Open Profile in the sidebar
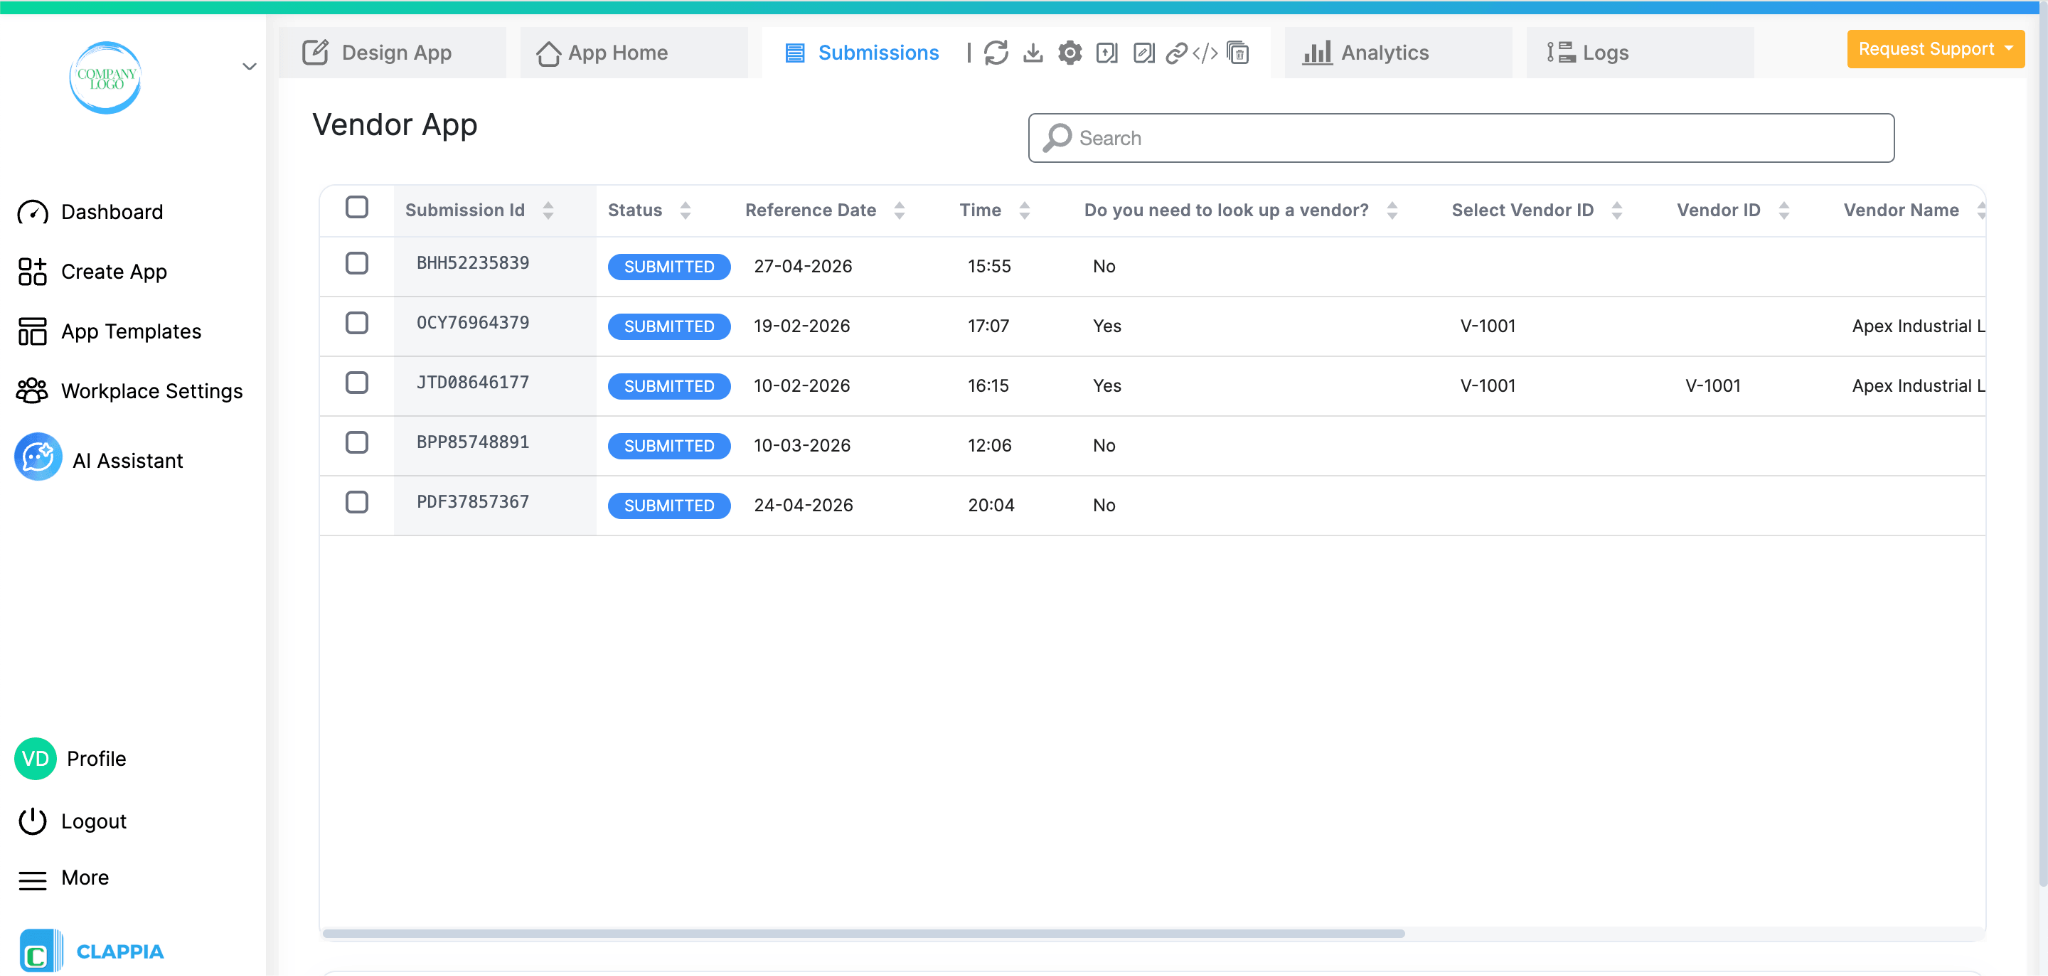 [x=96, y=759]
